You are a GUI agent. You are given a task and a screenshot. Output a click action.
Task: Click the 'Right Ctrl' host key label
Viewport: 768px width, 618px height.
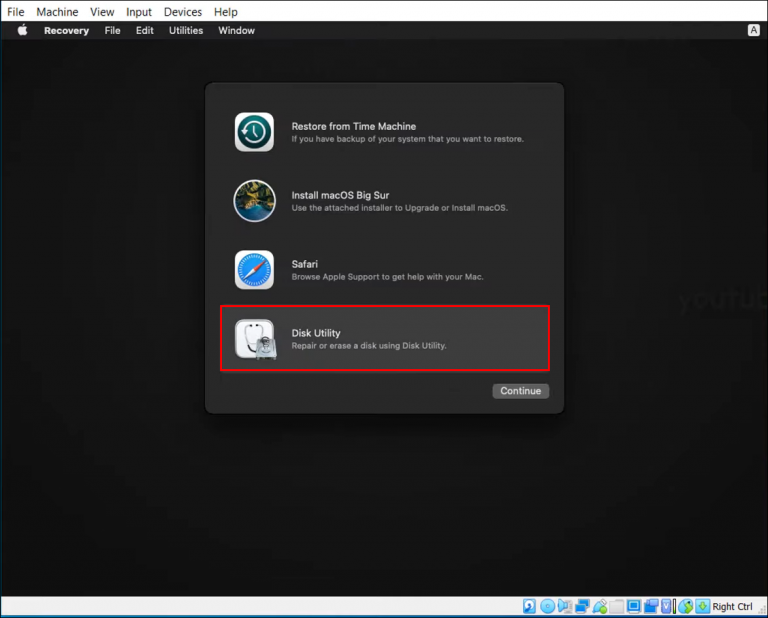(732, 606)
